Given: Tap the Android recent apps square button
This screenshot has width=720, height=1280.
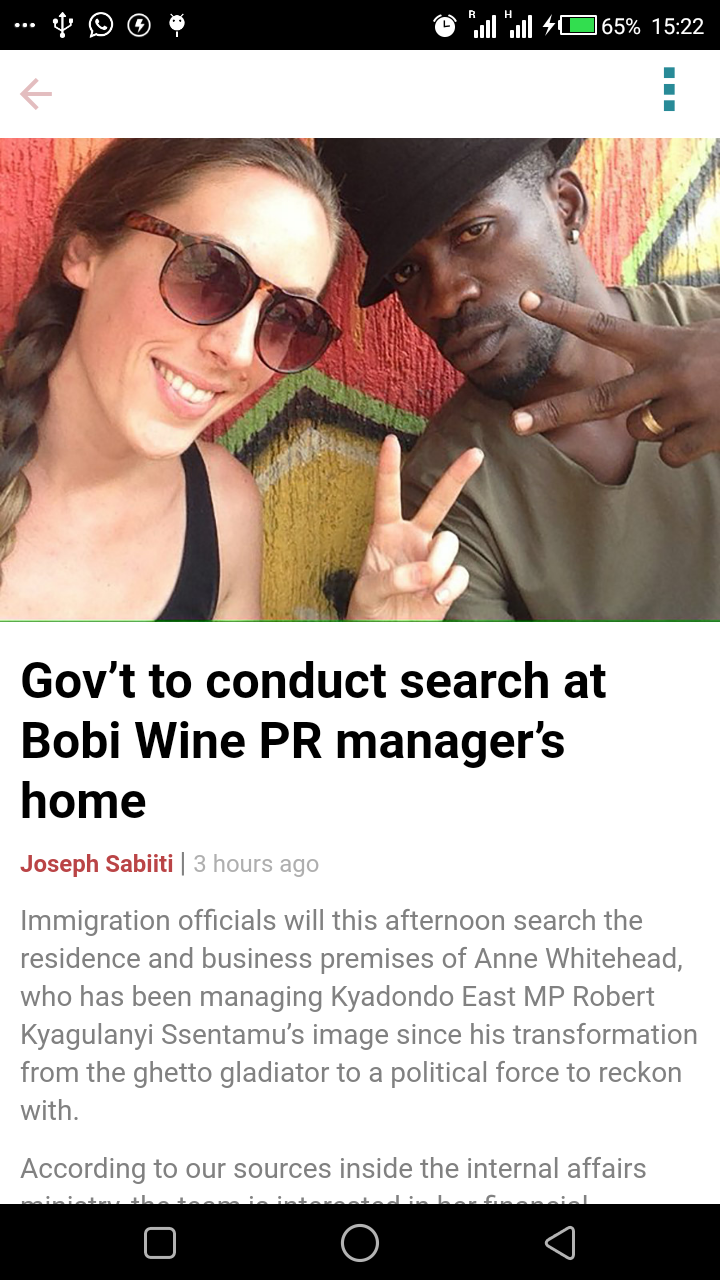Looking at the screenshot, I should (160, 1243).
